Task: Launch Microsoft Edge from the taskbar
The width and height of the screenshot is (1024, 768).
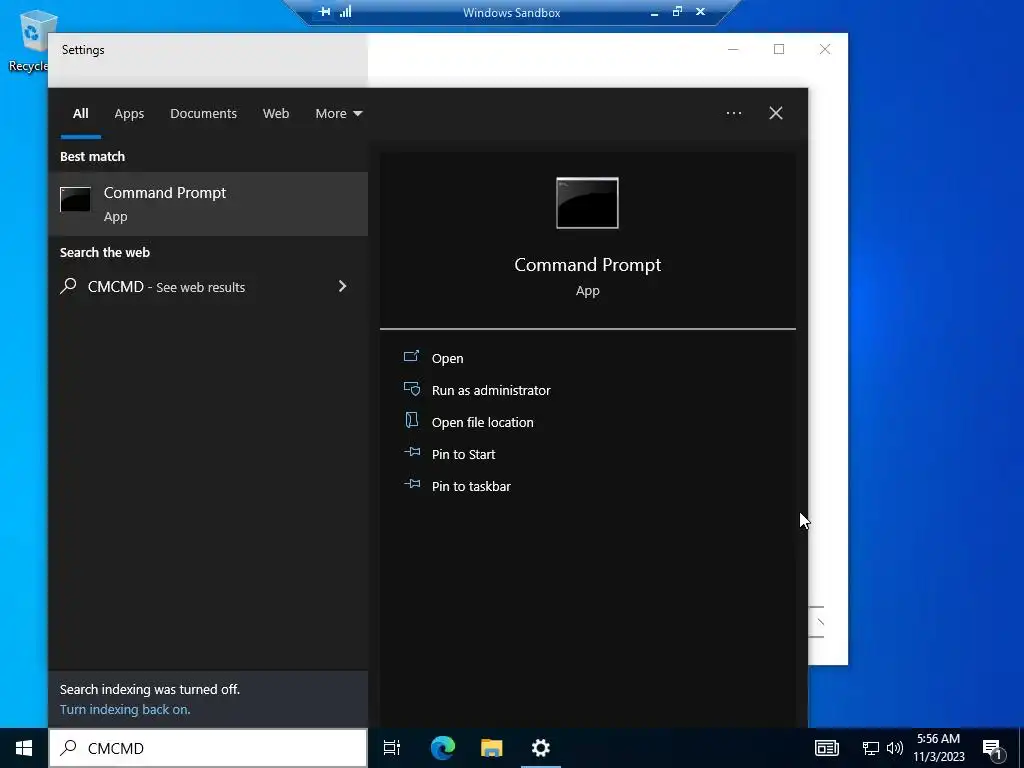Action: click(442, 748)
